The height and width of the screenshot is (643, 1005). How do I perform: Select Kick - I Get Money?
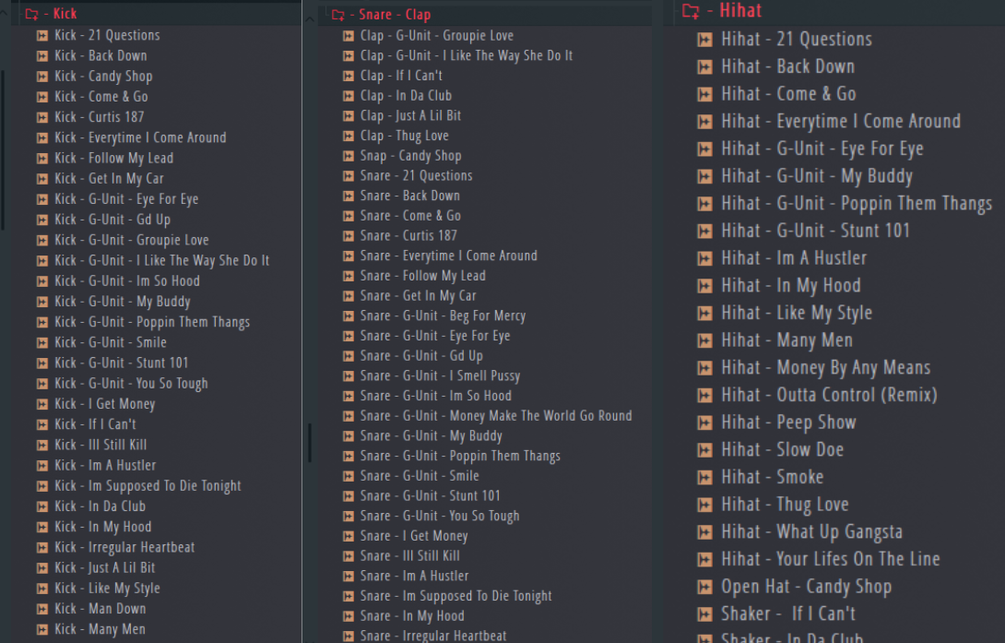click(x=104, y=404)
